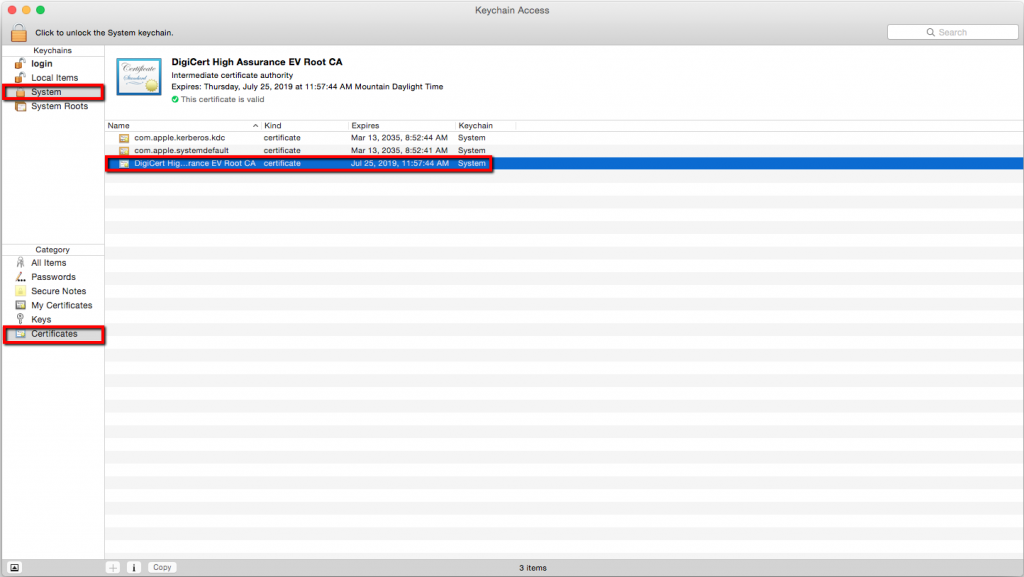
Task: Open Get Info using the 'i' icon
Action: click(x=133, y=567)
